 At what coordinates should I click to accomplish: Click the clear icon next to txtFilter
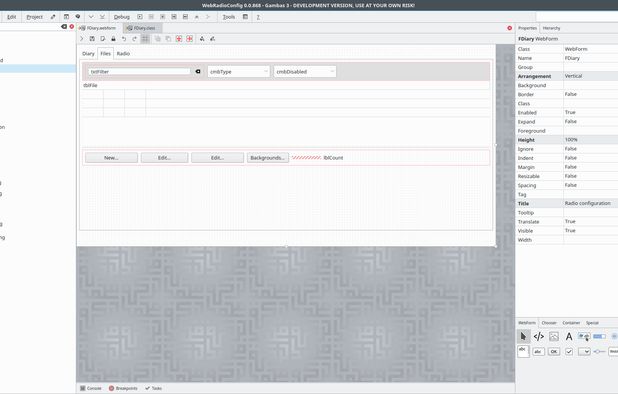pos(198,71)
